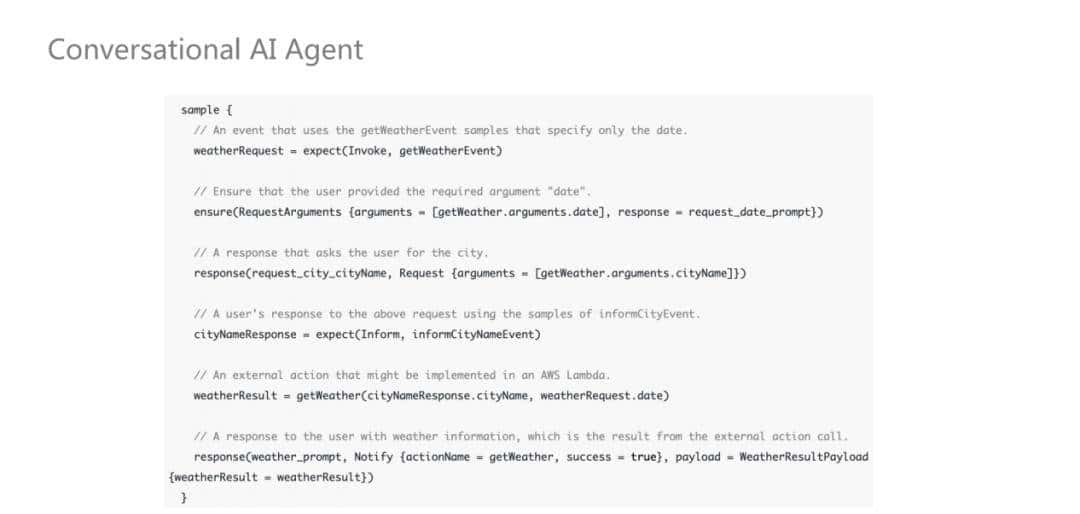Click the comment about AWS Lambda

pyautogui.click(x=402, y=375)
